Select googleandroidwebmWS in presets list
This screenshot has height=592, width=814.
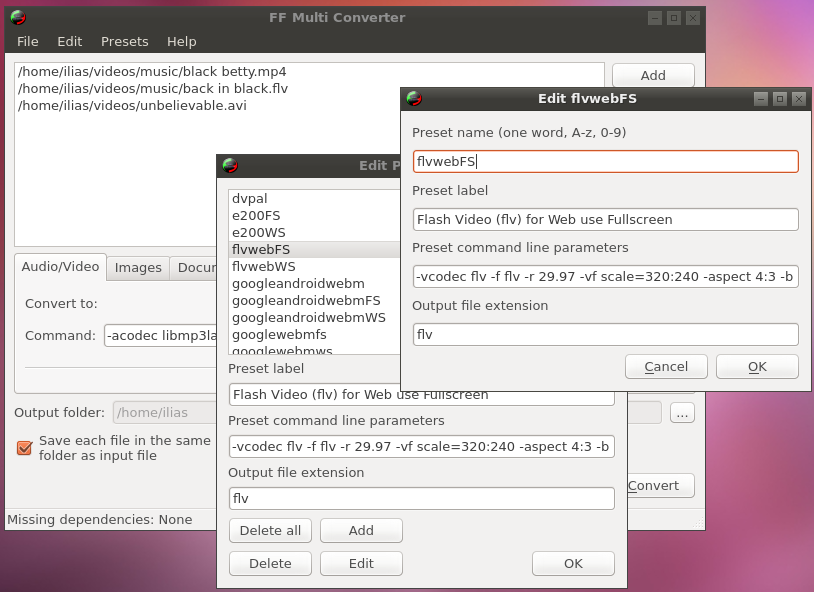pos(314,318)
